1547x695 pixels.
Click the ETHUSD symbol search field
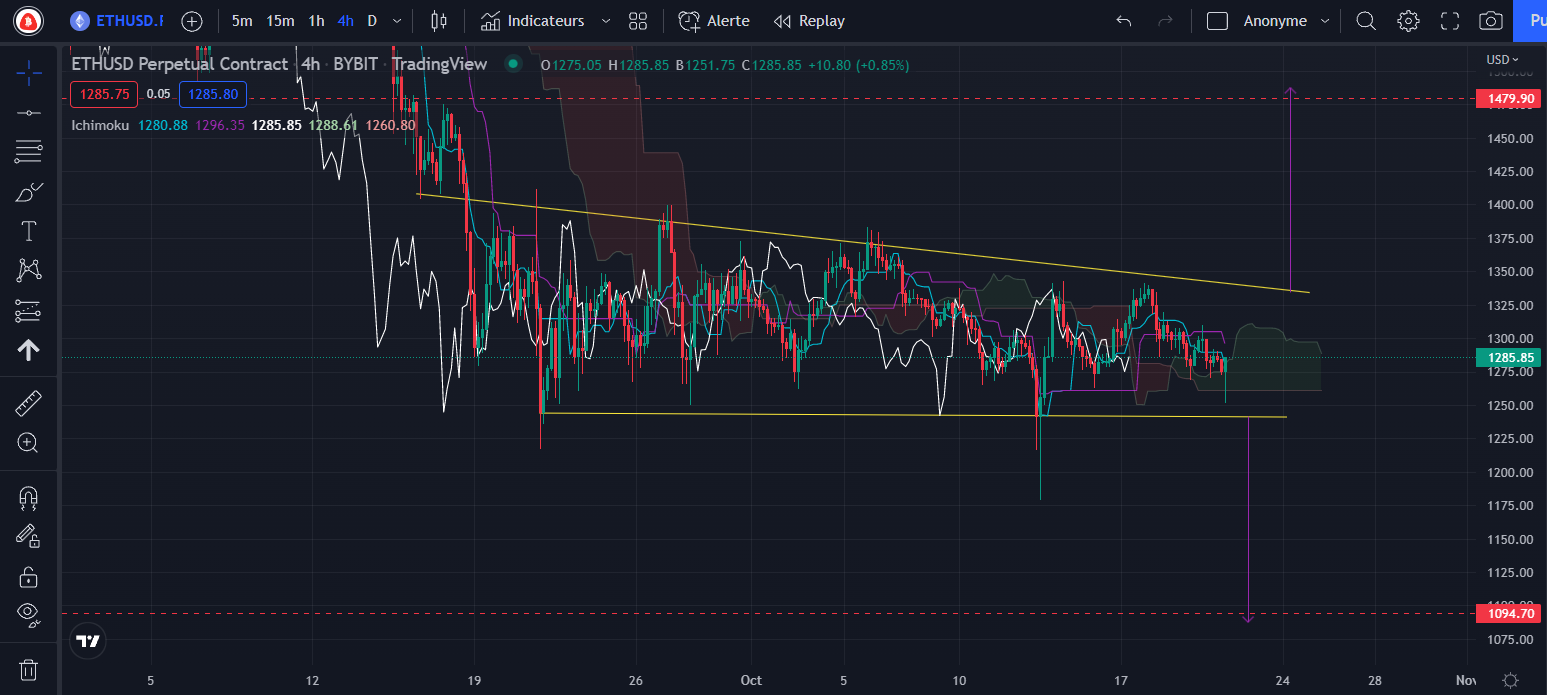[118, 21]
